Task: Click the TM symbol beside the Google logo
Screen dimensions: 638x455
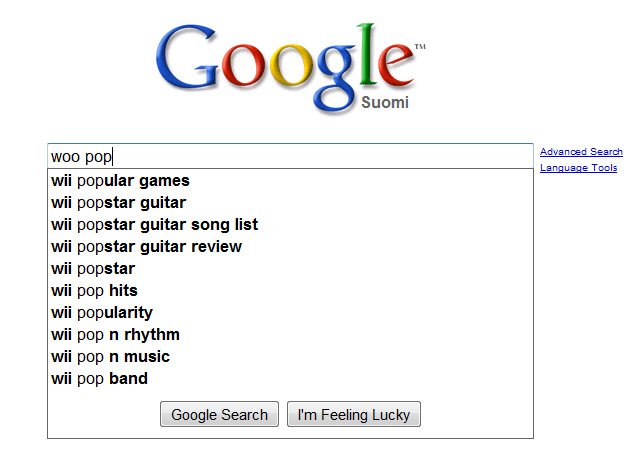Action: [x=419, y=46]
